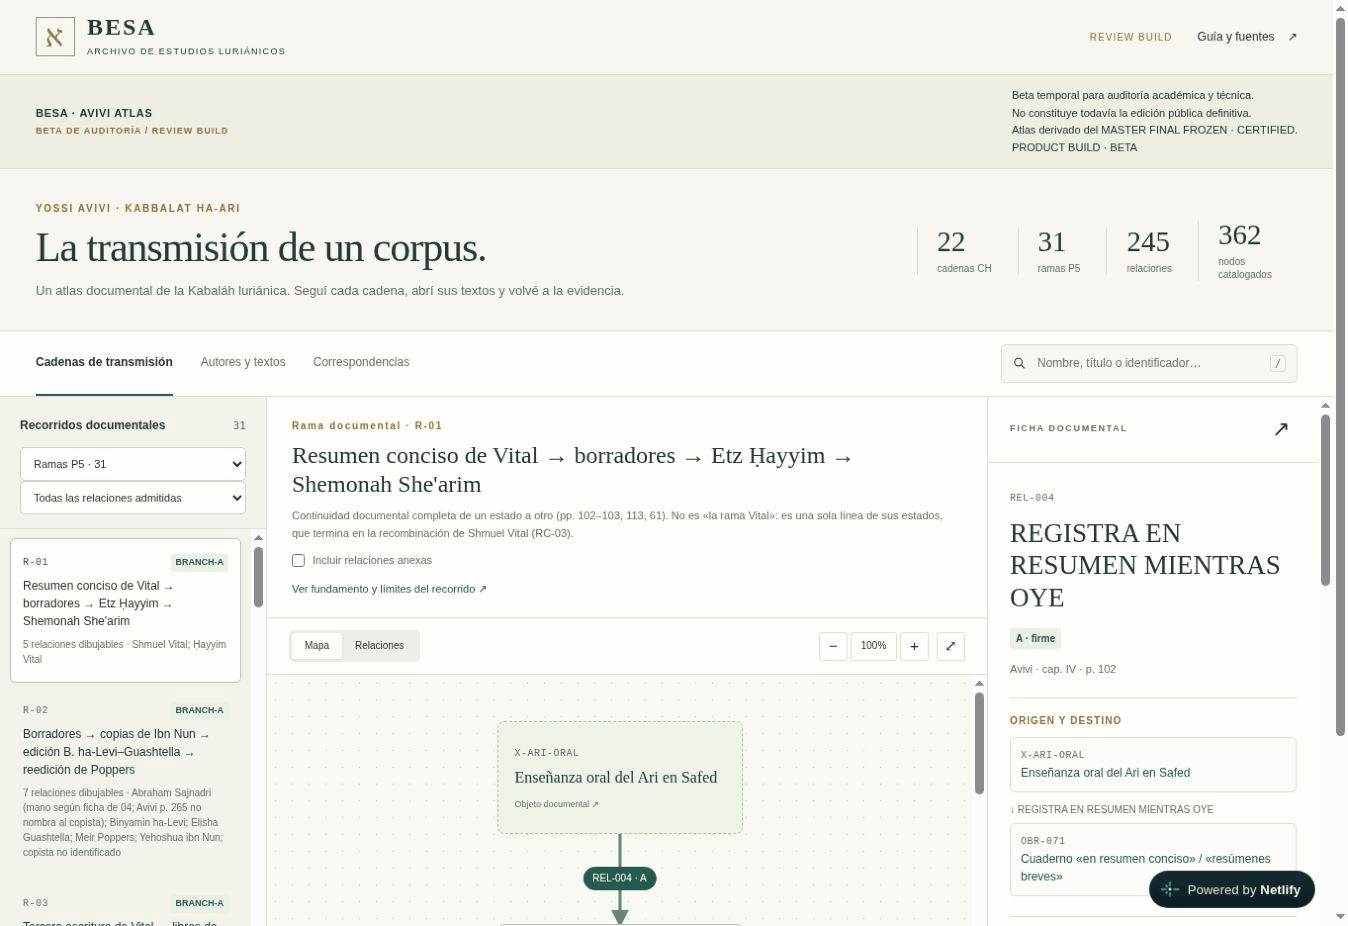This screenshot has width=1348, height=926.
Task: Open X-ARI-ORAL origin card in ficha
Action: (1153, 764)
